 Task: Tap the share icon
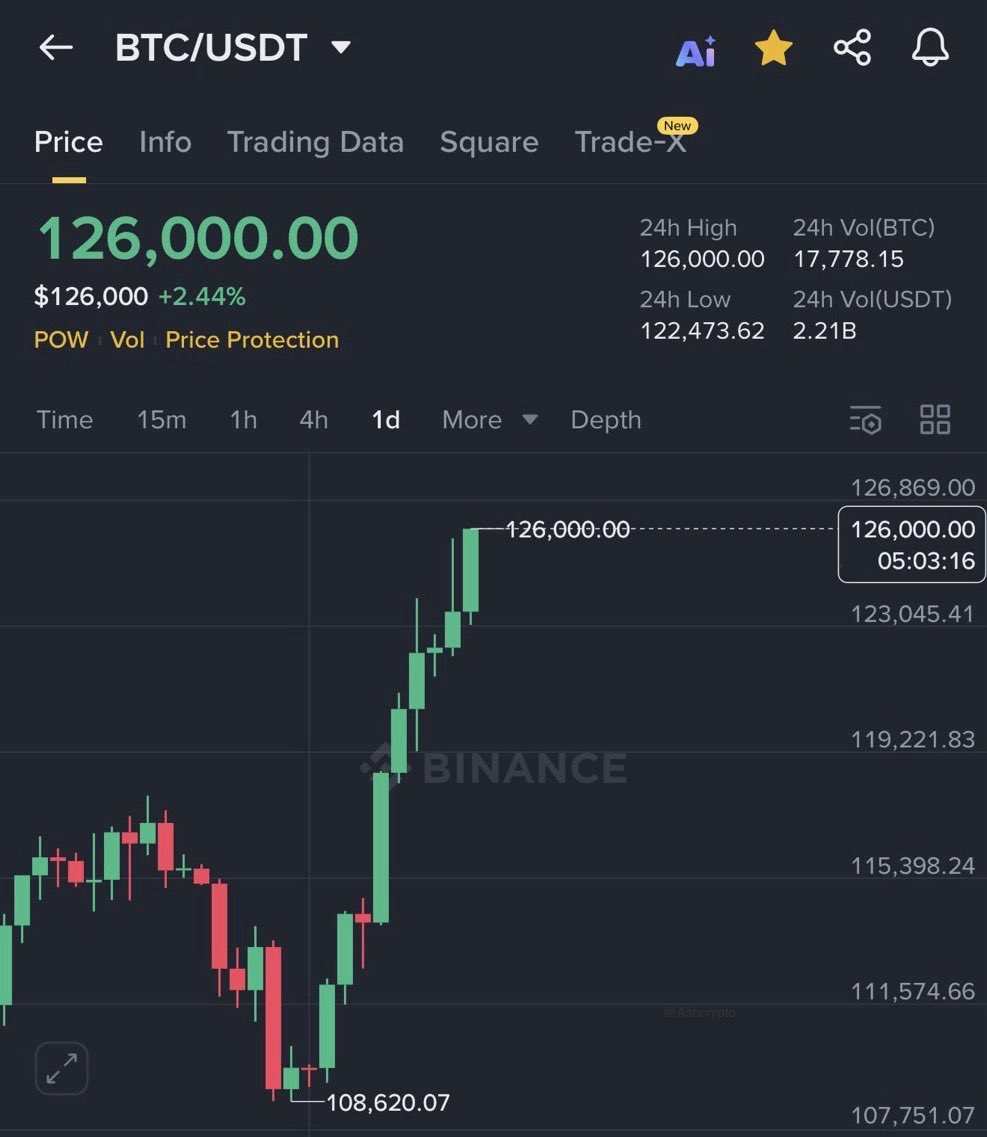coord(852,48)
